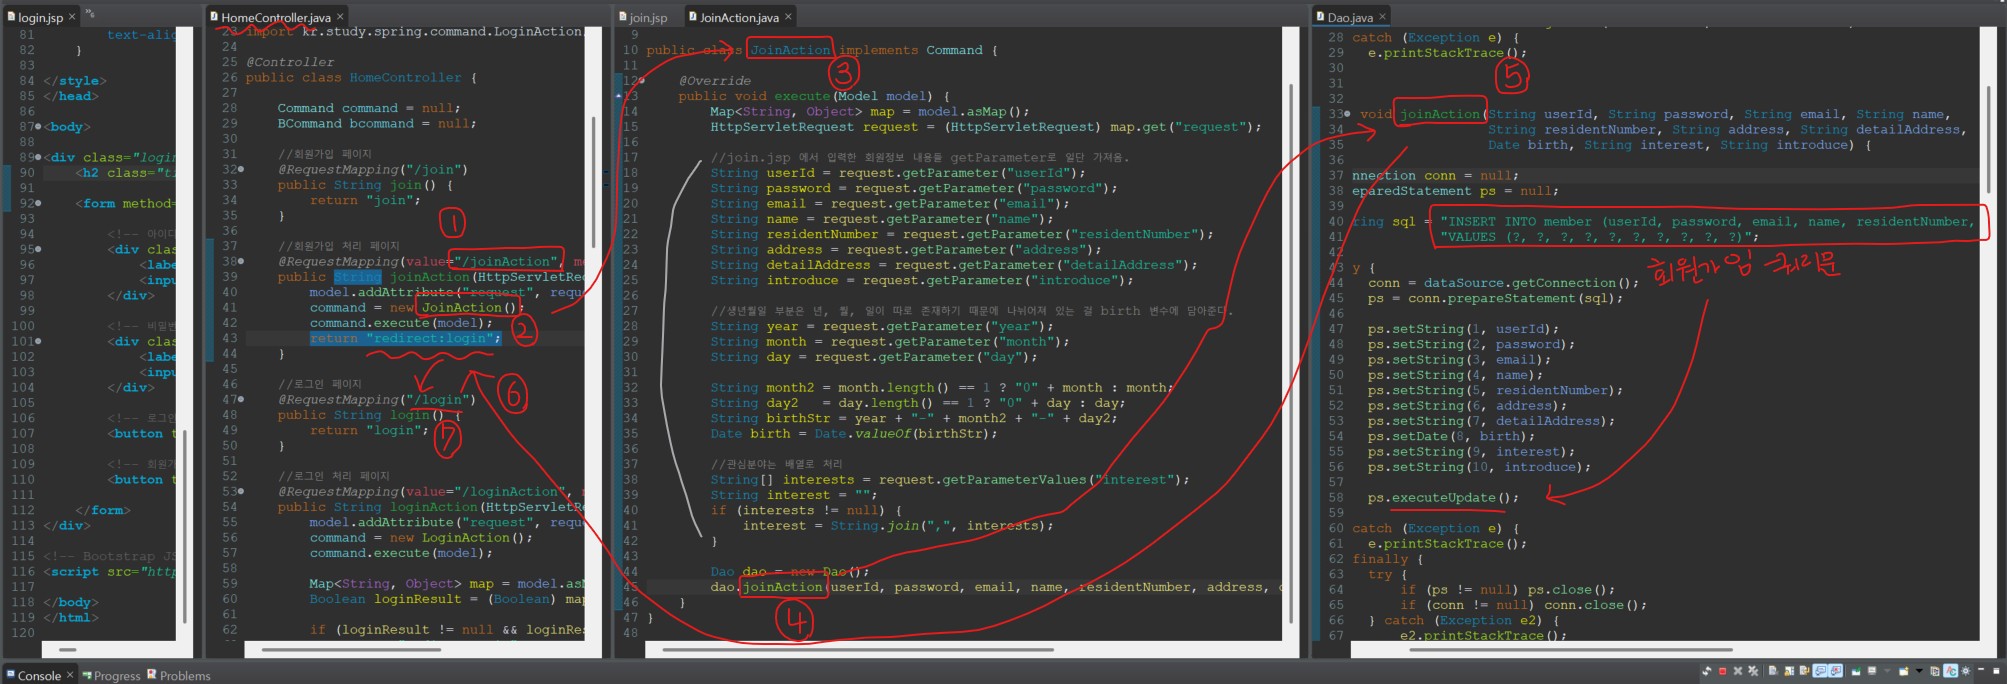Open a new console view icon
The width and height of the screenshot is (2007, 684).
tap(1904, 671)
